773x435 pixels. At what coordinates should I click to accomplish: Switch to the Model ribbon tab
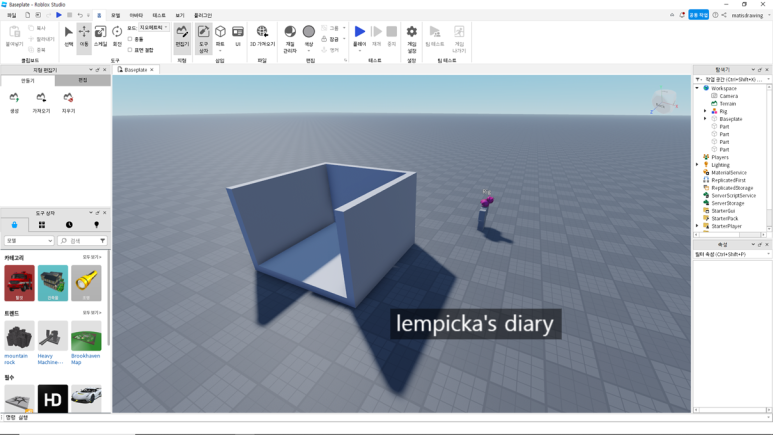(x=115, y=15)
